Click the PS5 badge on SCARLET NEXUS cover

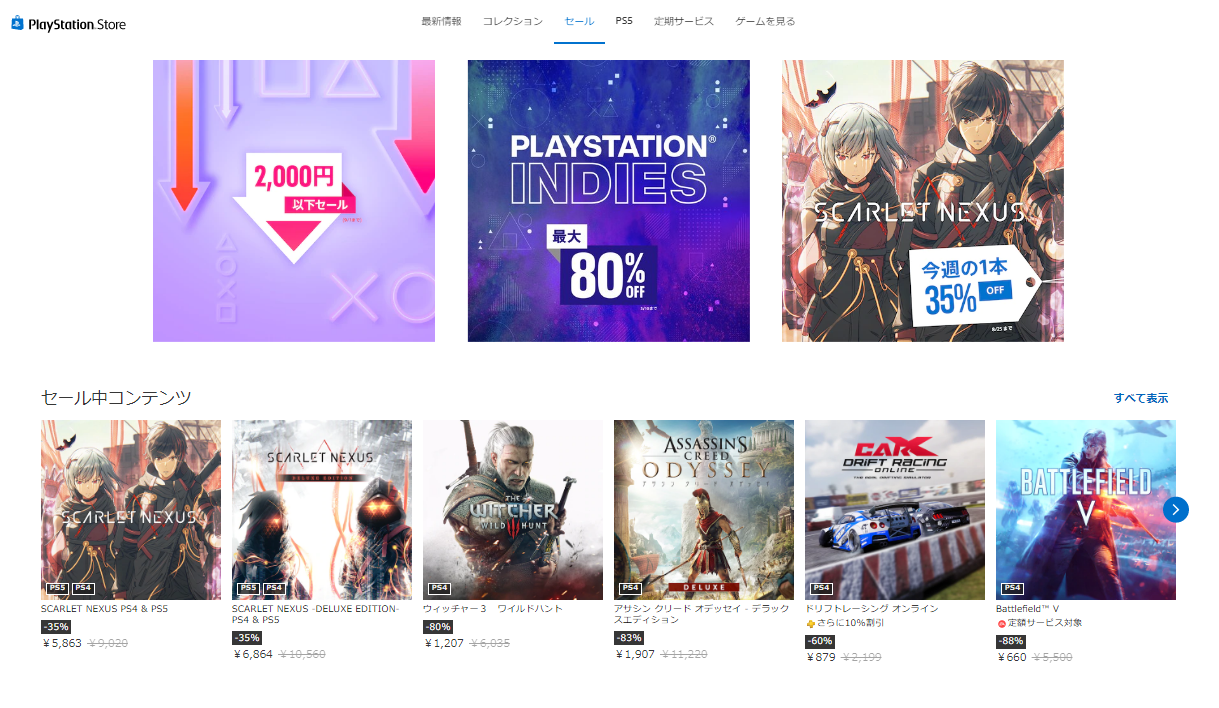(57, 588)
